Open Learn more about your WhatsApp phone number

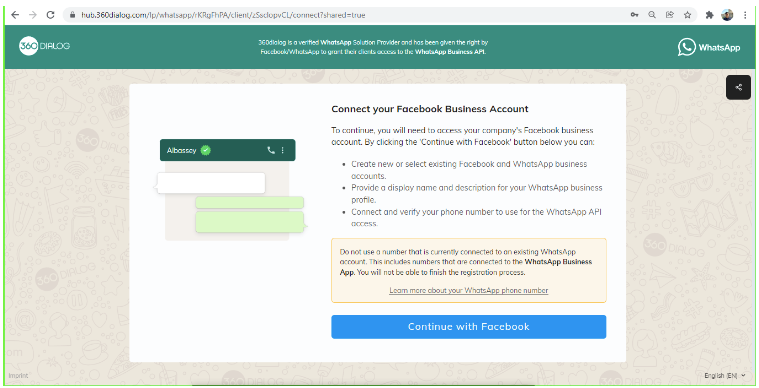coord(469,290)
